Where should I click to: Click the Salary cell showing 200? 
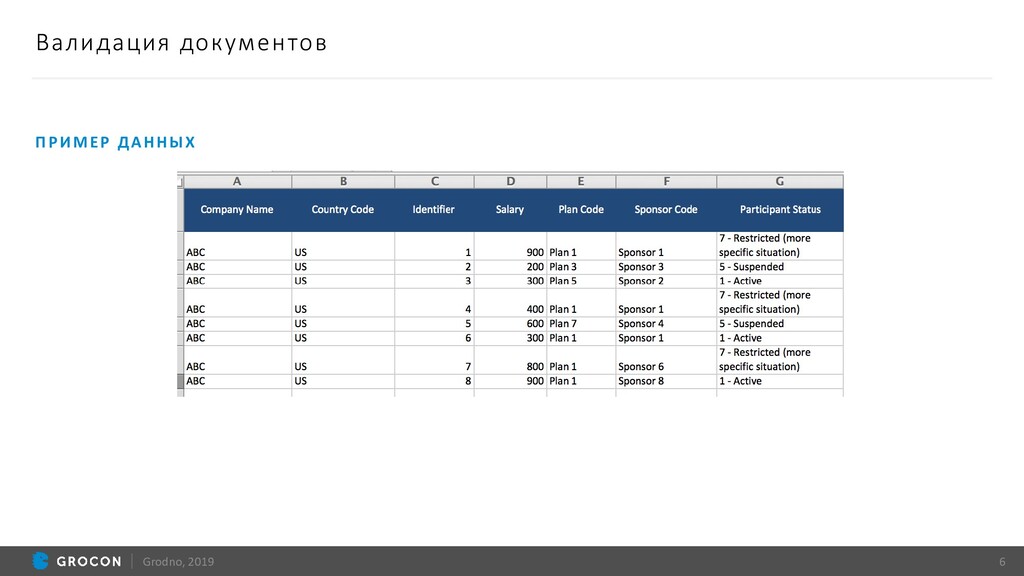510,267
